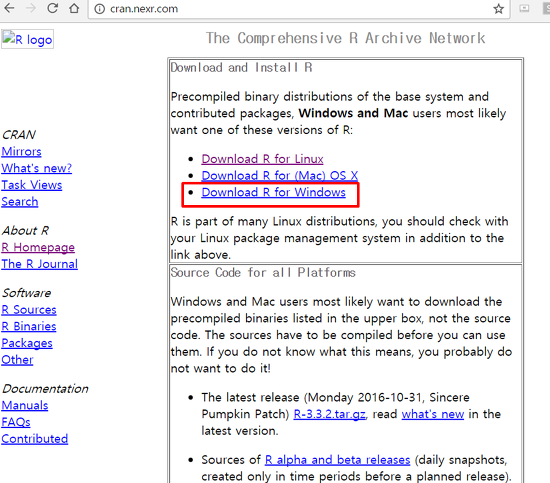
Task: Open the Task Views link
Action: click(x=32, y=185)
